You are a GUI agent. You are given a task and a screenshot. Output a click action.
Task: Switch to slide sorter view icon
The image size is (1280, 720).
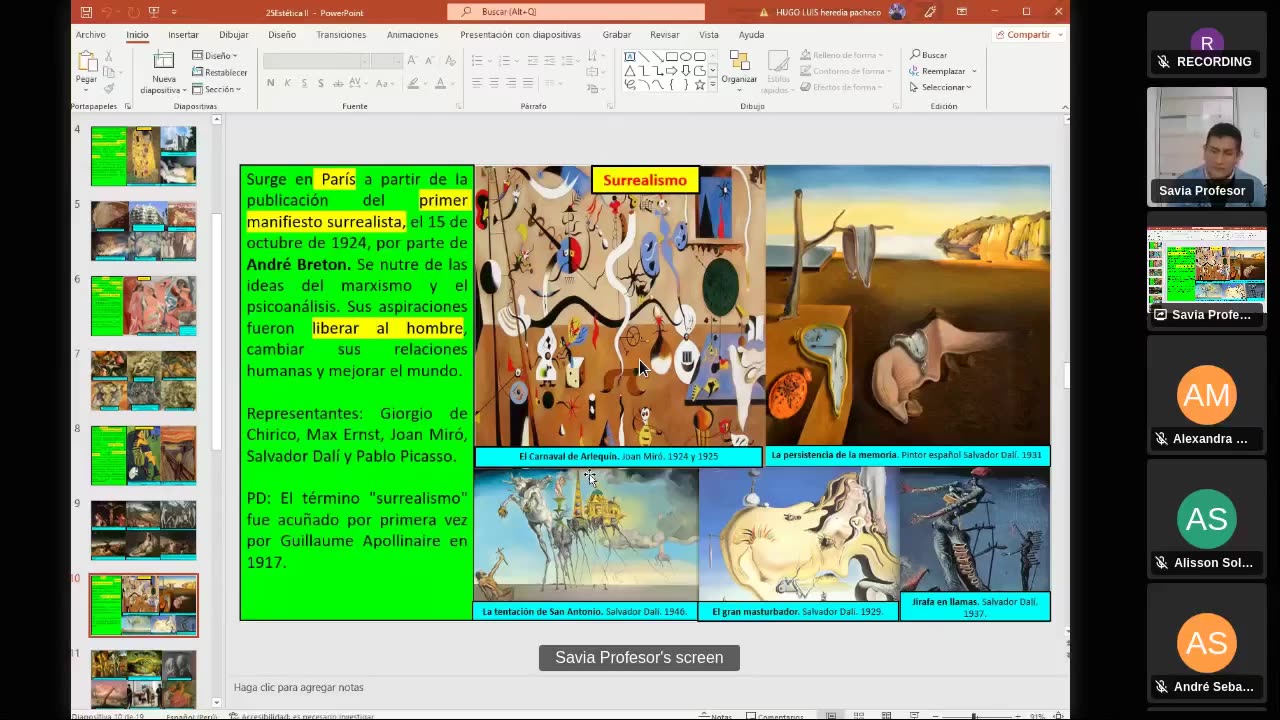tap(859, 716)
